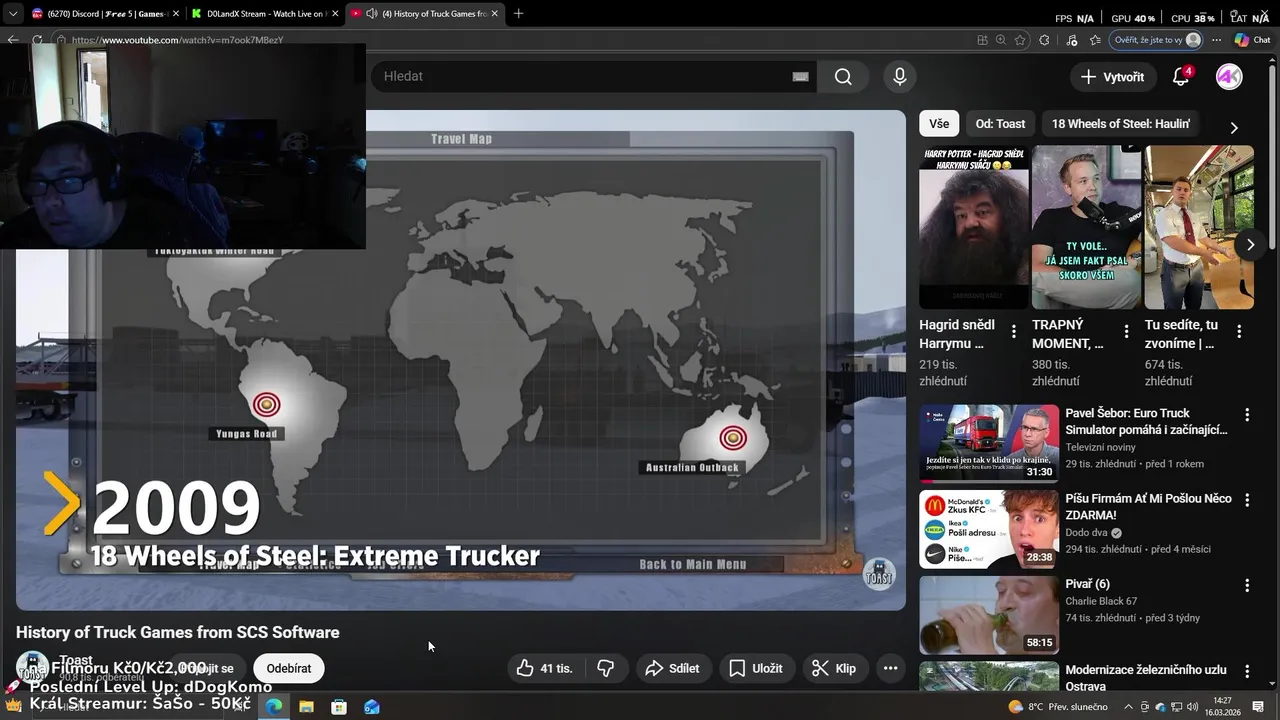Open File Explorer from the taskbar

point(306,707)
